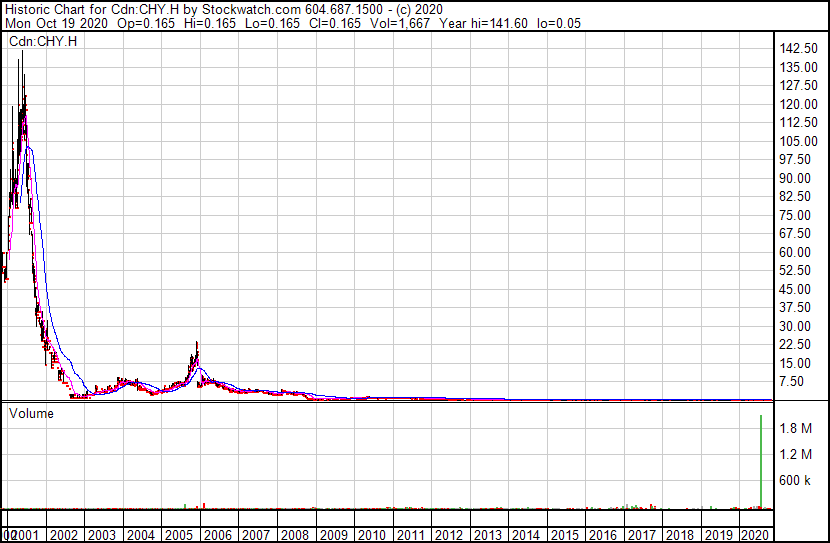Select the 2014 year marker on the axis

[x=526, y=535]
